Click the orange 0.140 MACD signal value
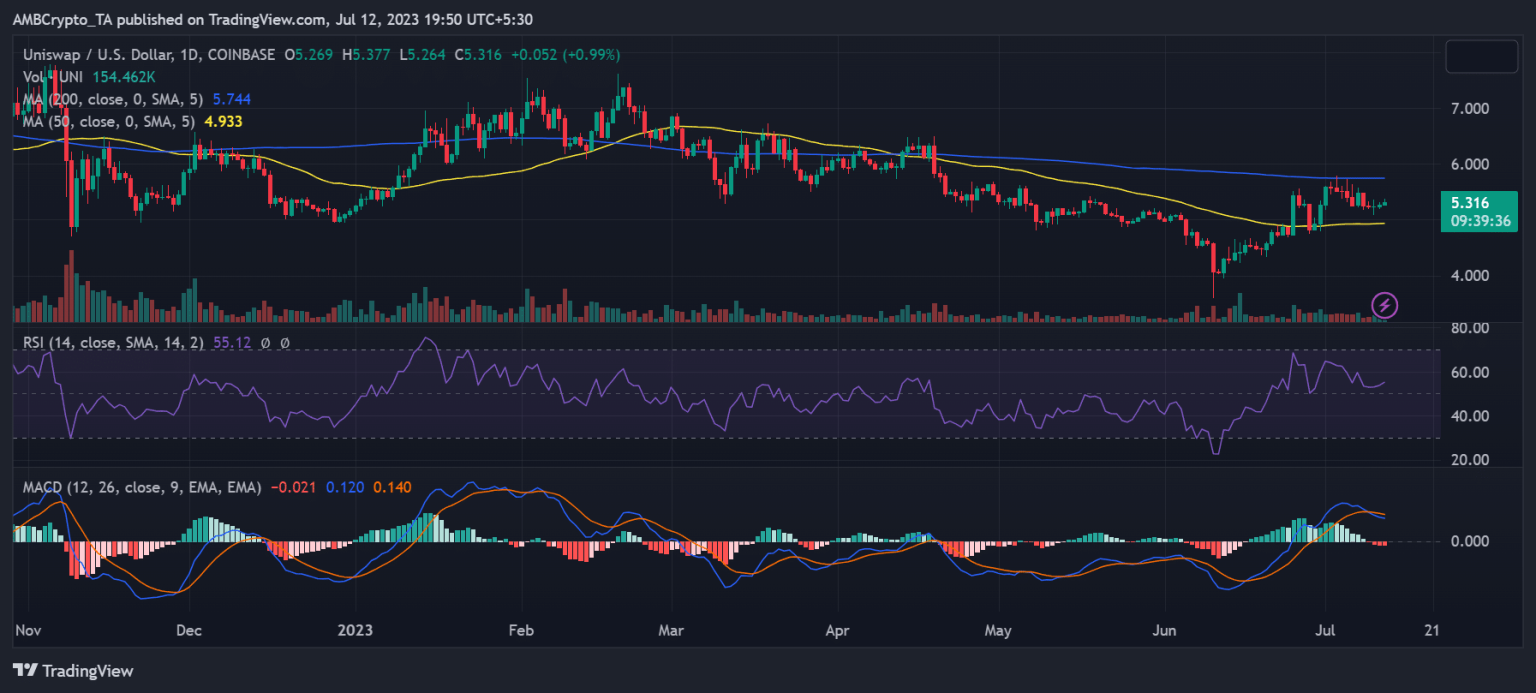 tap(391, 487)
